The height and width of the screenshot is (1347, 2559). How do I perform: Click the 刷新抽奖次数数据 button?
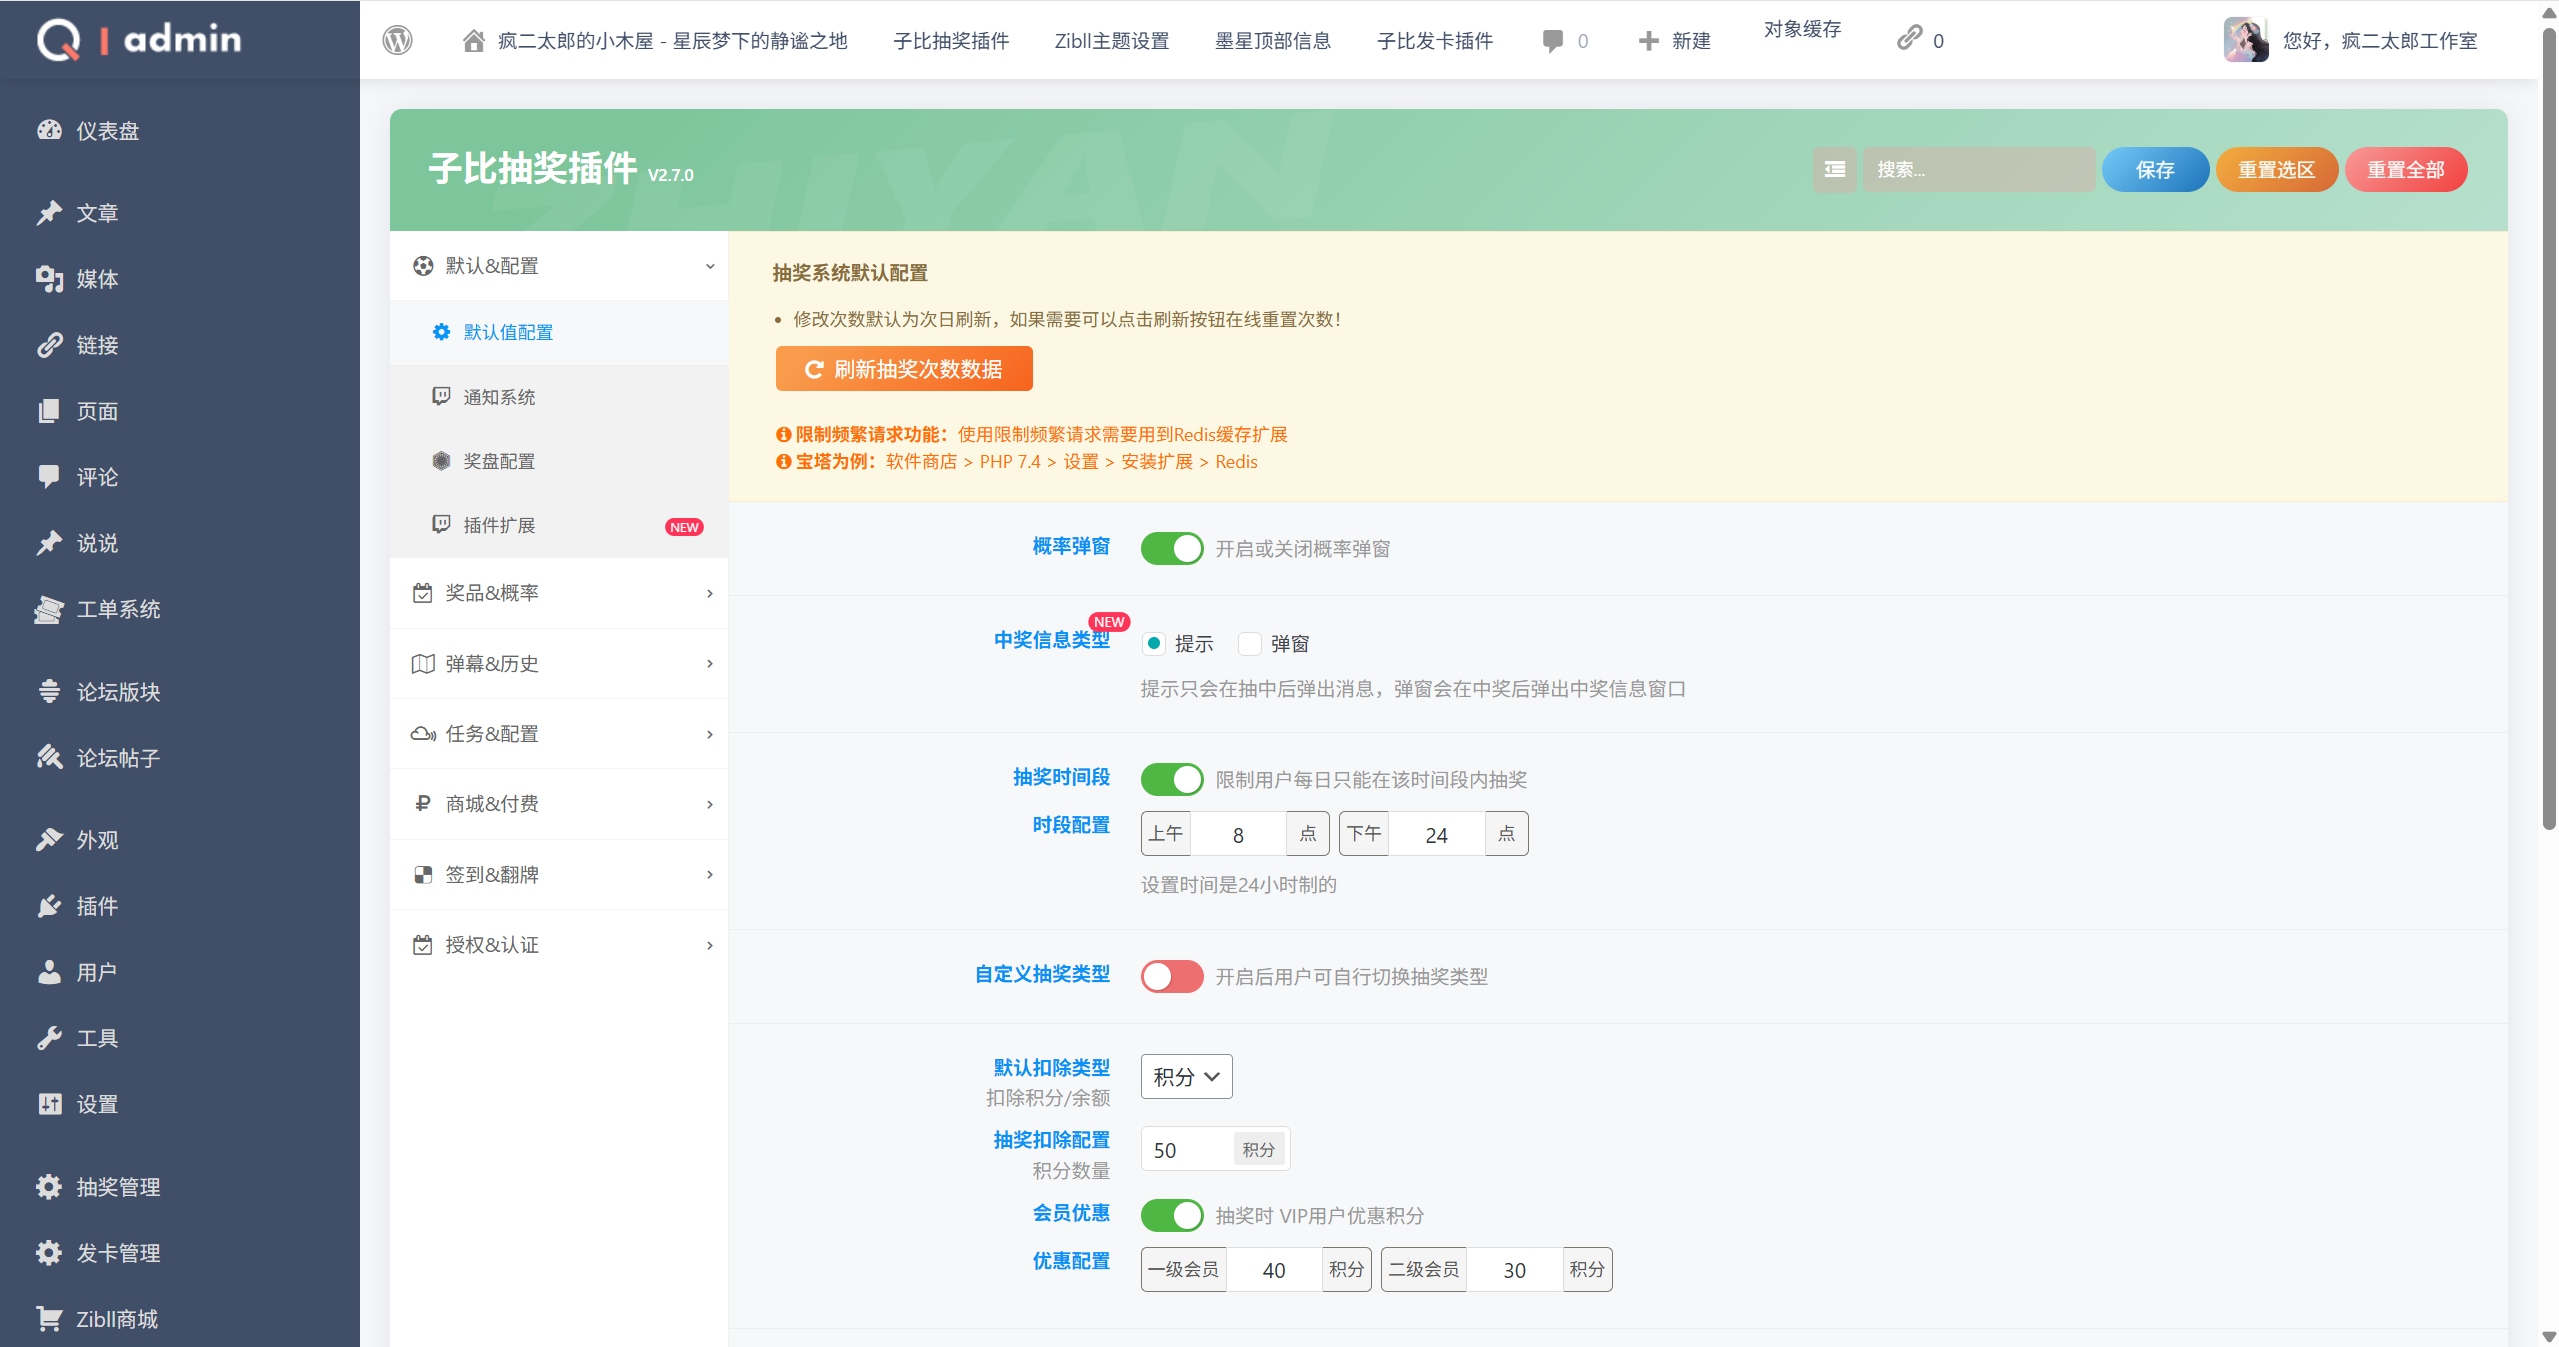tap(903, 368)
